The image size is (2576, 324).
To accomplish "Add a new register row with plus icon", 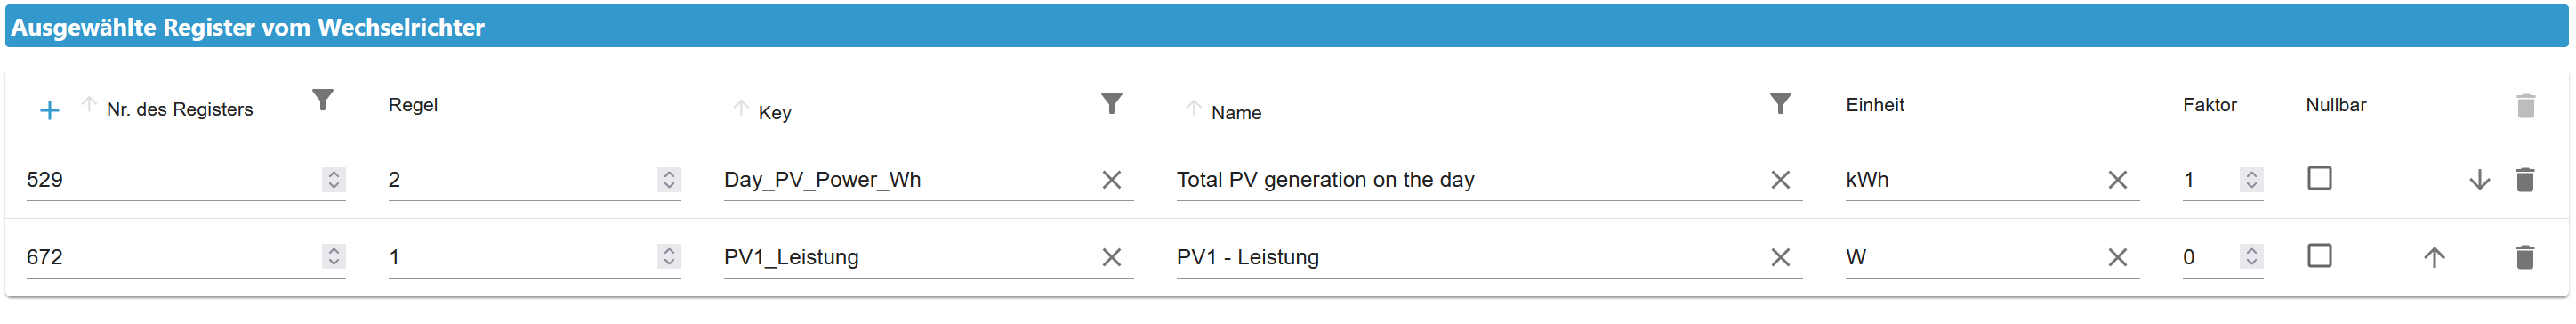I will pos(49,110).
